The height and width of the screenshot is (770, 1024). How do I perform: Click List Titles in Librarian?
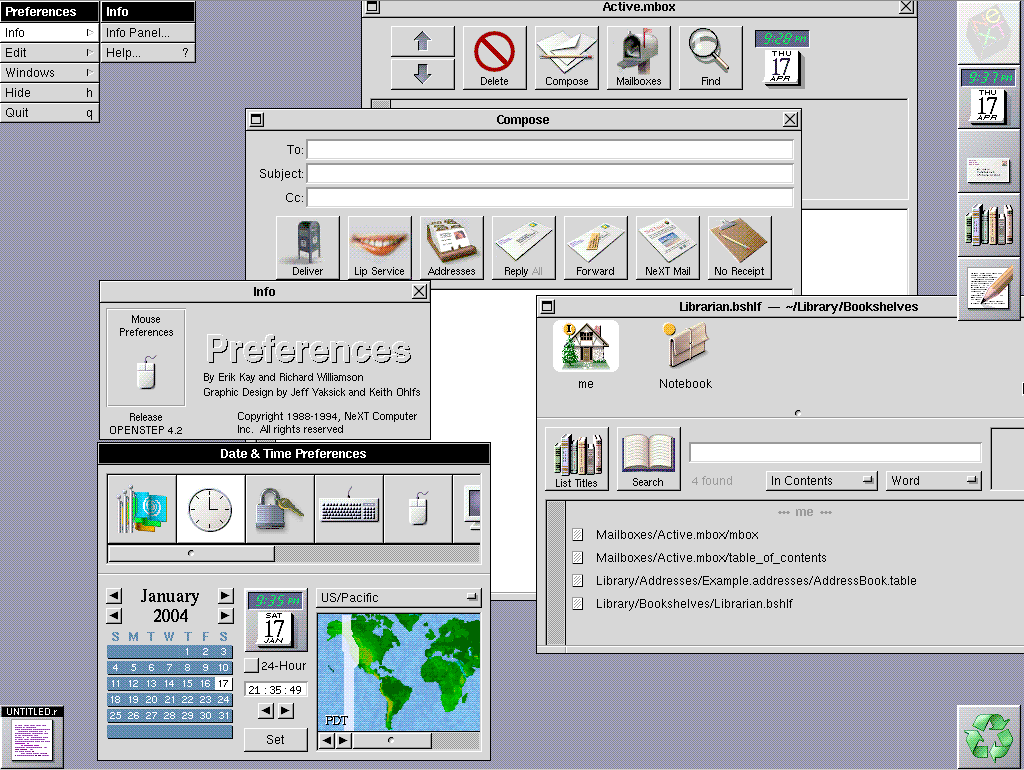(x=577, y=459)
